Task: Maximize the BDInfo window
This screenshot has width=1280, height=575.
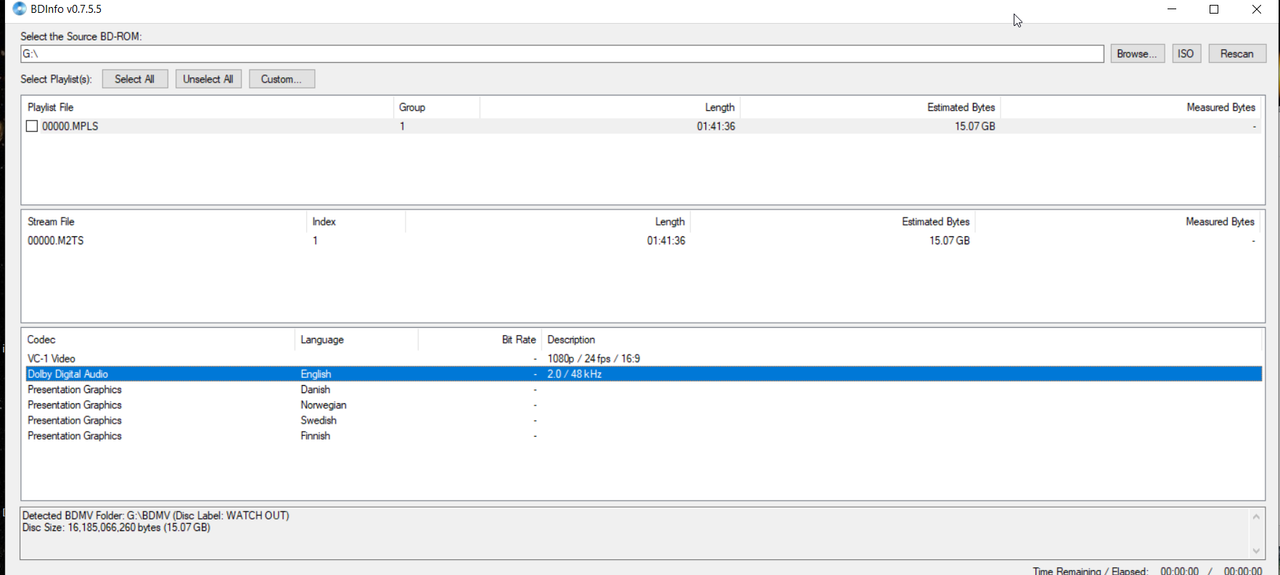Action: [x=1214, y=9]
